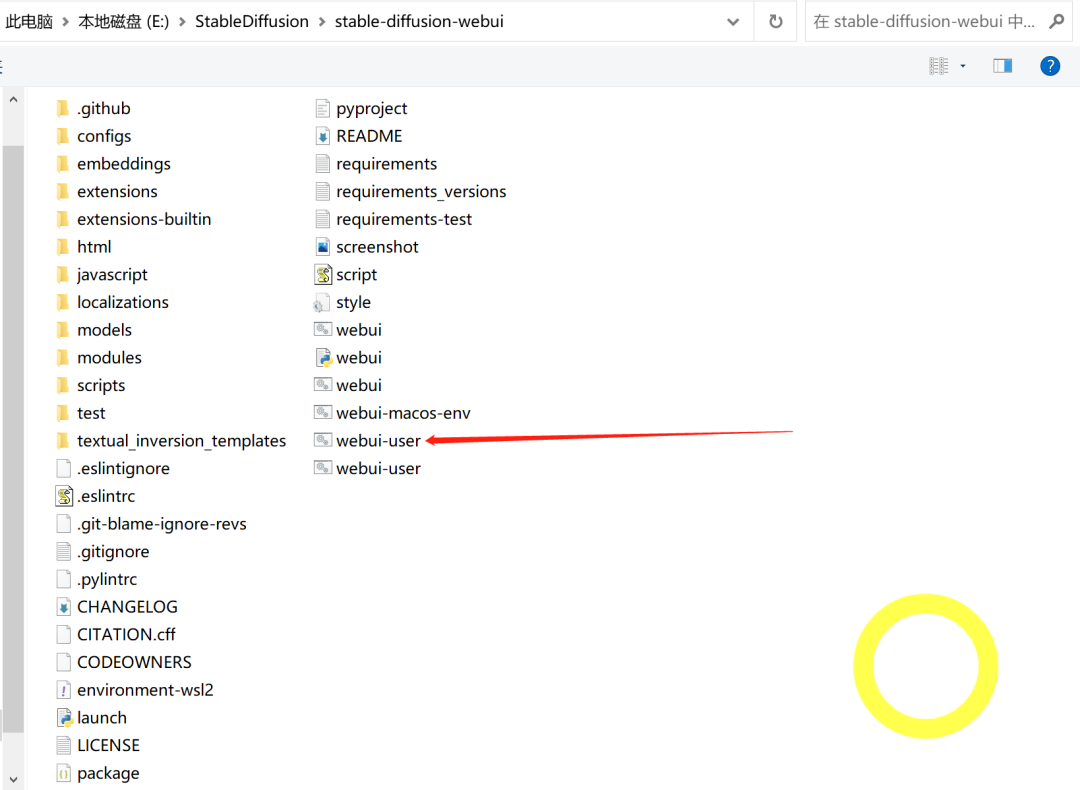Select the requirements_versions file name

point(421,191)
